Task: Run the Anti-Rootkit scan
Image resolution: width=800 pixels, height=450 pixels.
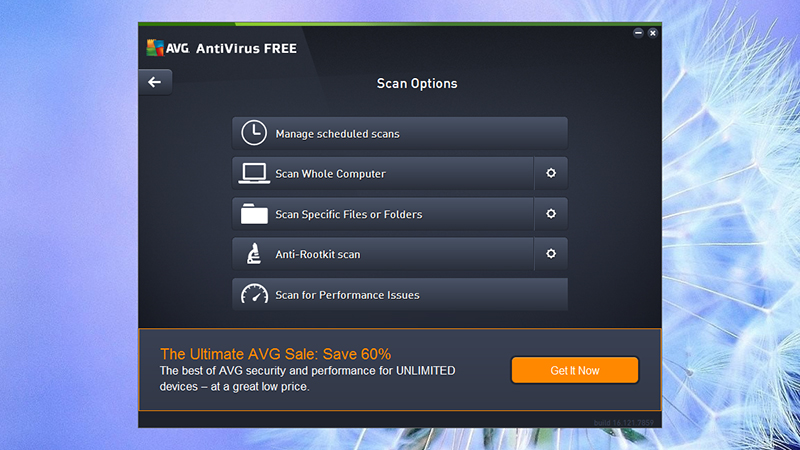Action: [383, 254]
